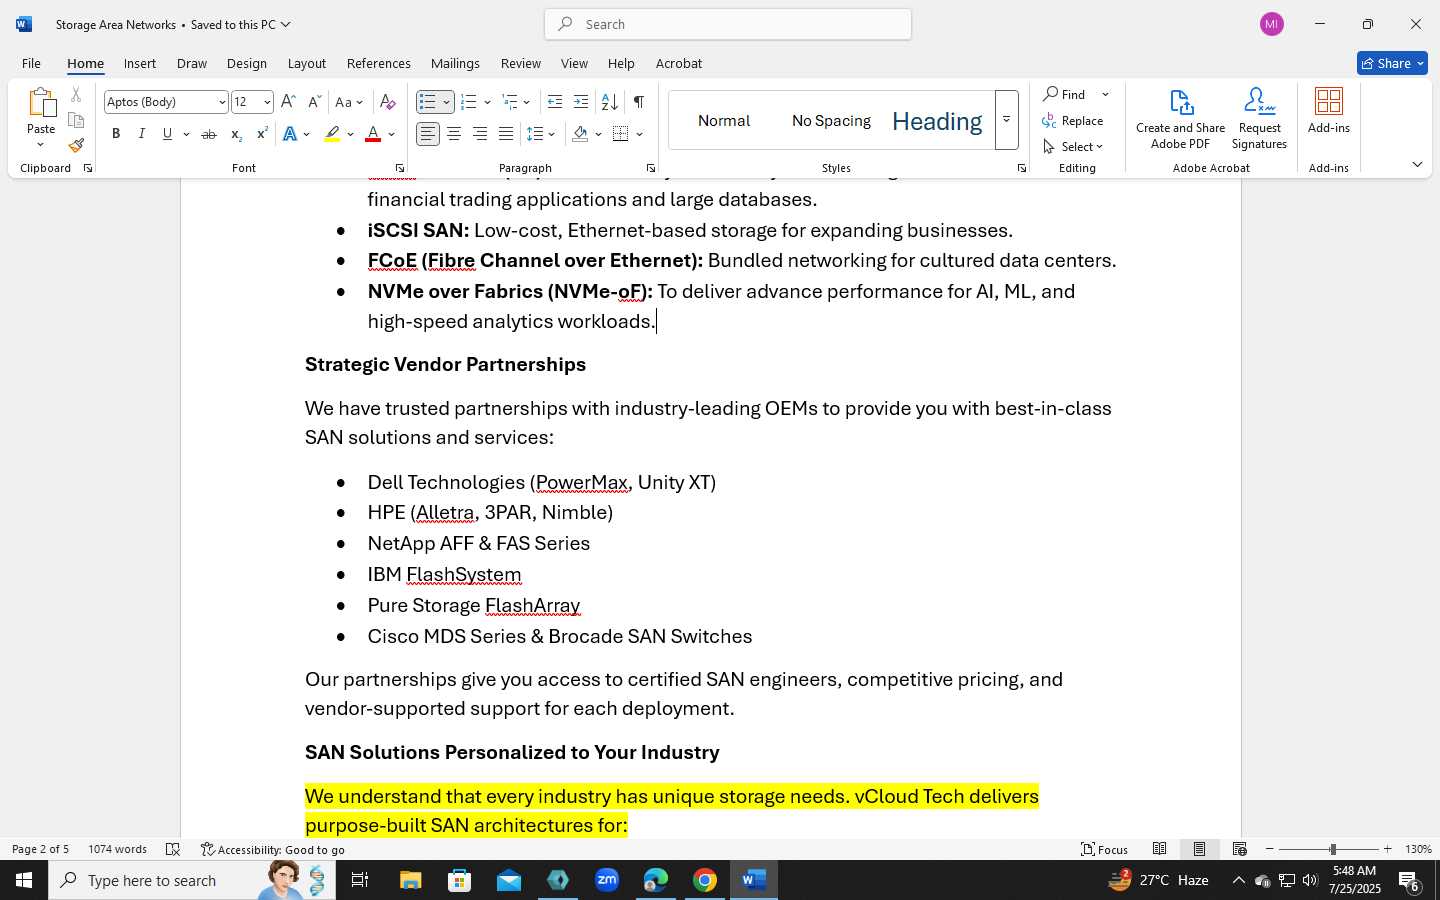Increase indent icon
Viewport: 1440px width, 900px height.
coord(581,102)
